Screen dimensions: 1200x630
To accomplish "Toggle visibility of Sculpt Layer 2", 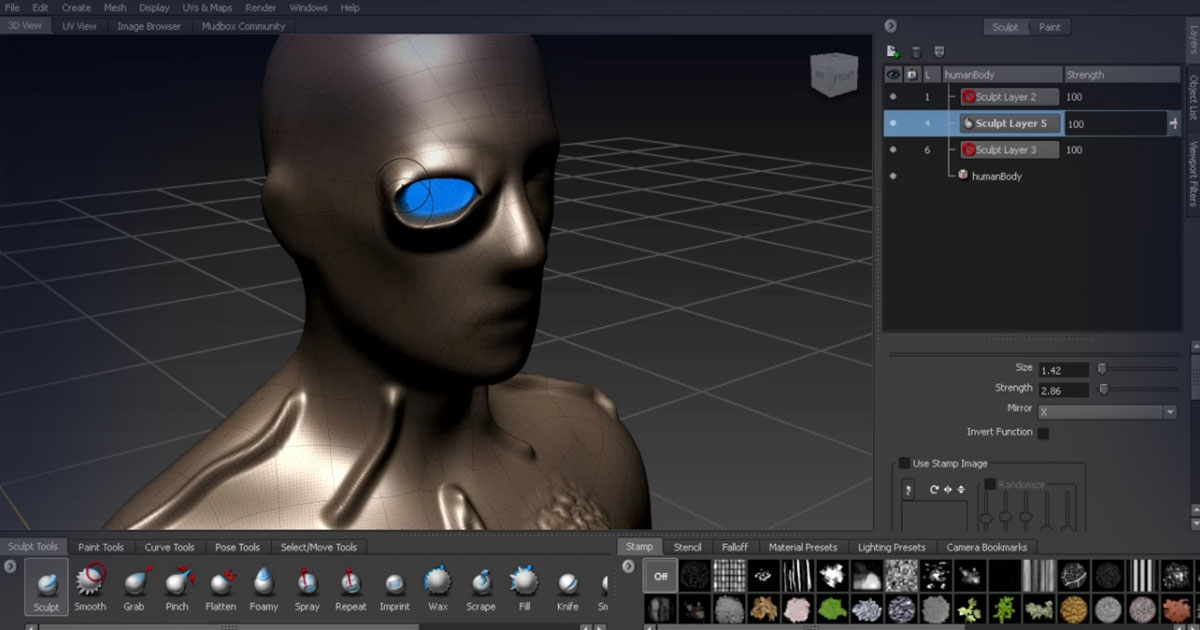I will [x=893, y=97].
